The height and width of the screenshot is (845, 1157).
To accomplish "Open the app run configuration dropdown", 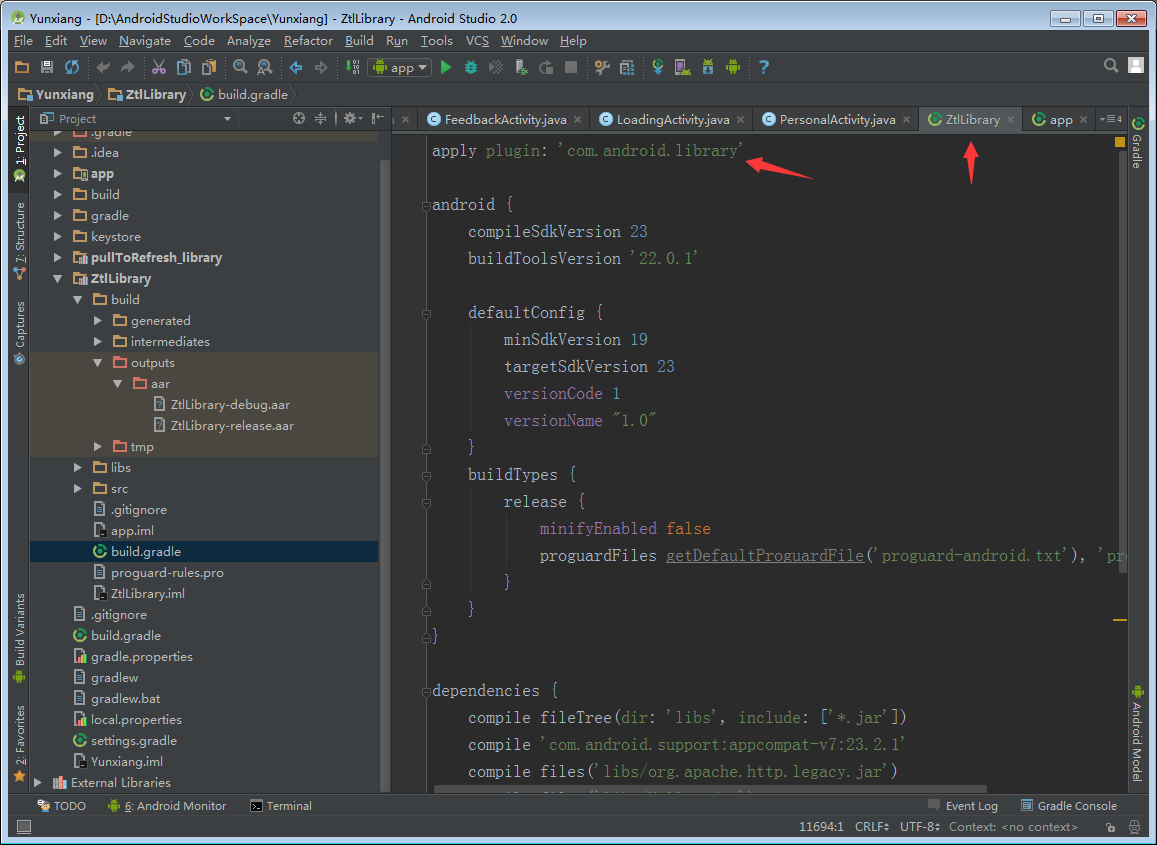I will coord(399,67).
